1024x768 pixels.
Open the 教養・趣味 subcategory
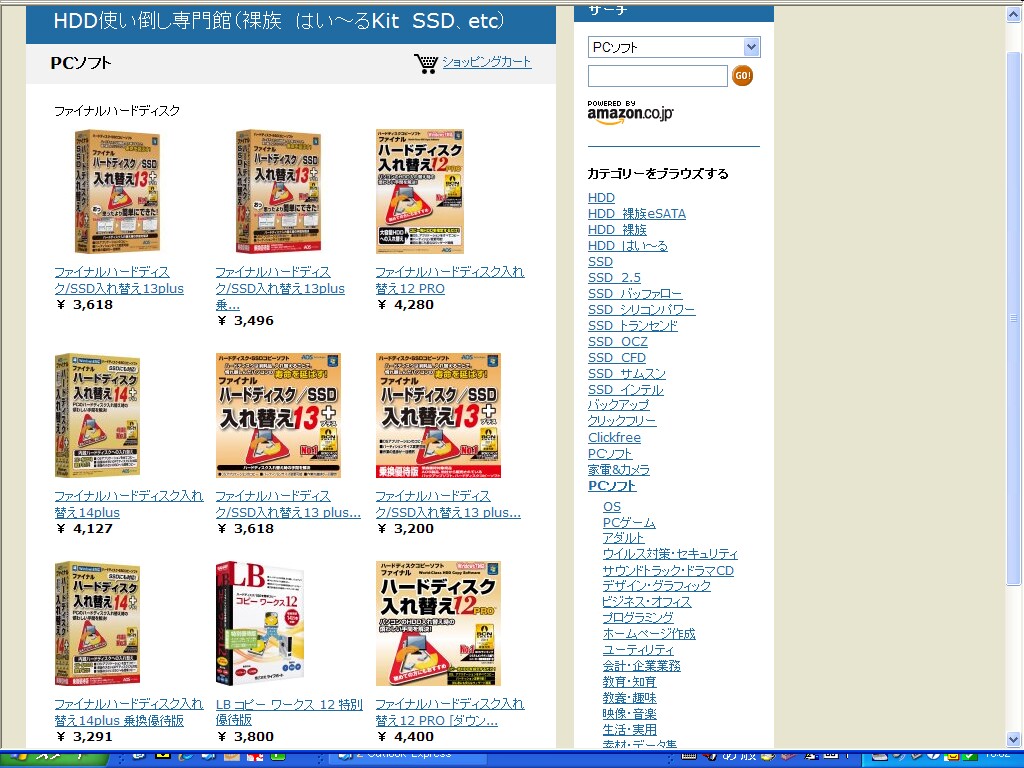[x=630, y=698]
